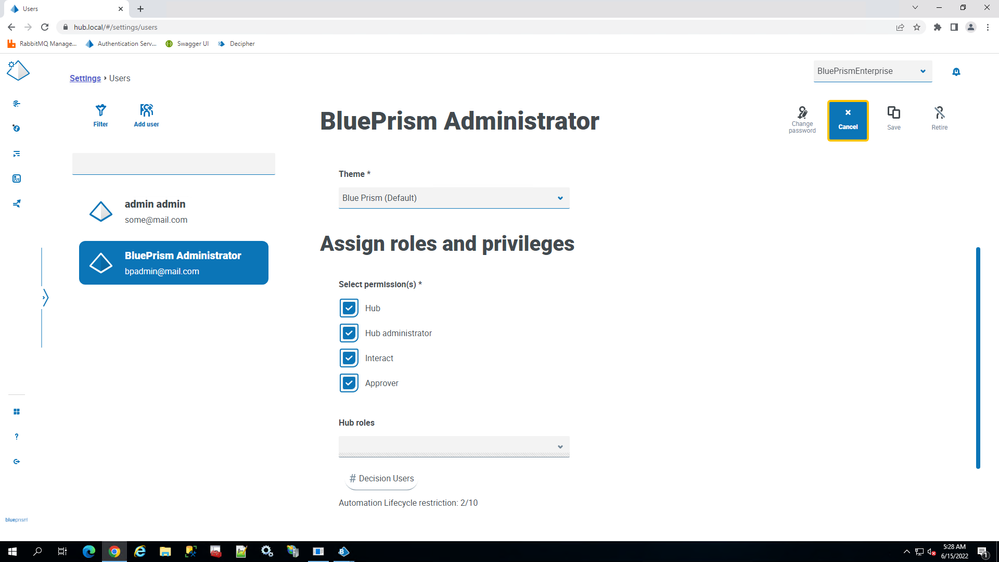Open the Change password action

(802, 120)
